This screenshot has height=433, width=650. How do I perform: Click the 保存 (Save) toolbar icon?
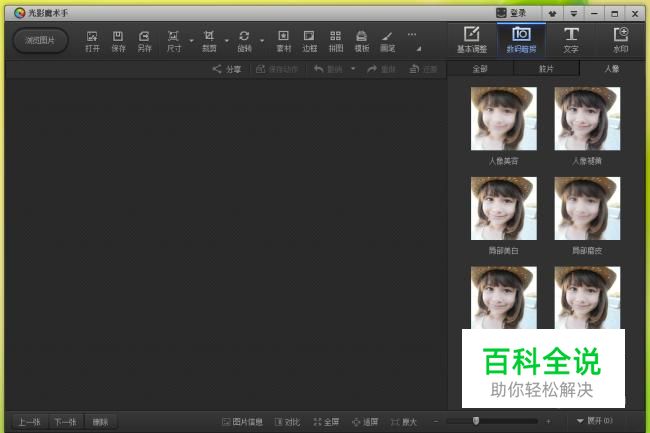118,40
